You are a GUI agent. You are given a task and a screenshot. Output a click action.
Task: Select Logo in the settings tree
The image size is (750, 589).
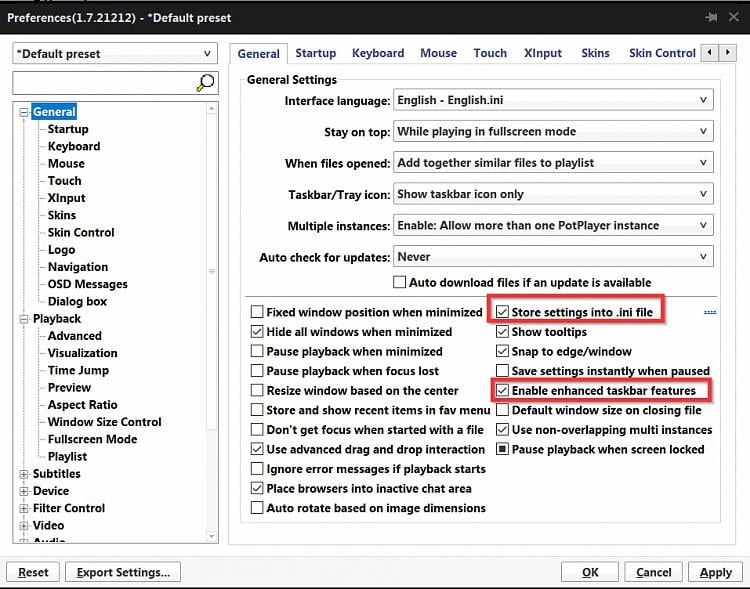(61, 250)
